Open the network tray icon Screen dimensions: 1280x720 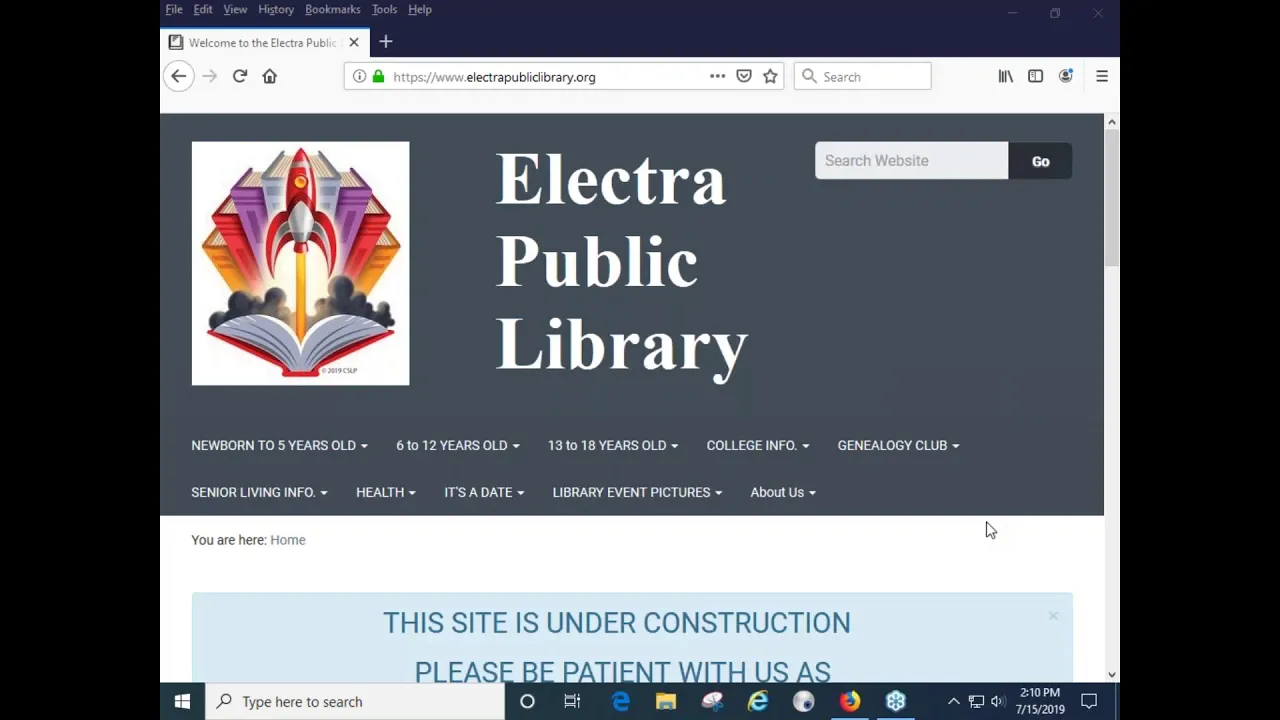pyautogui.click(x=976, y=701)
